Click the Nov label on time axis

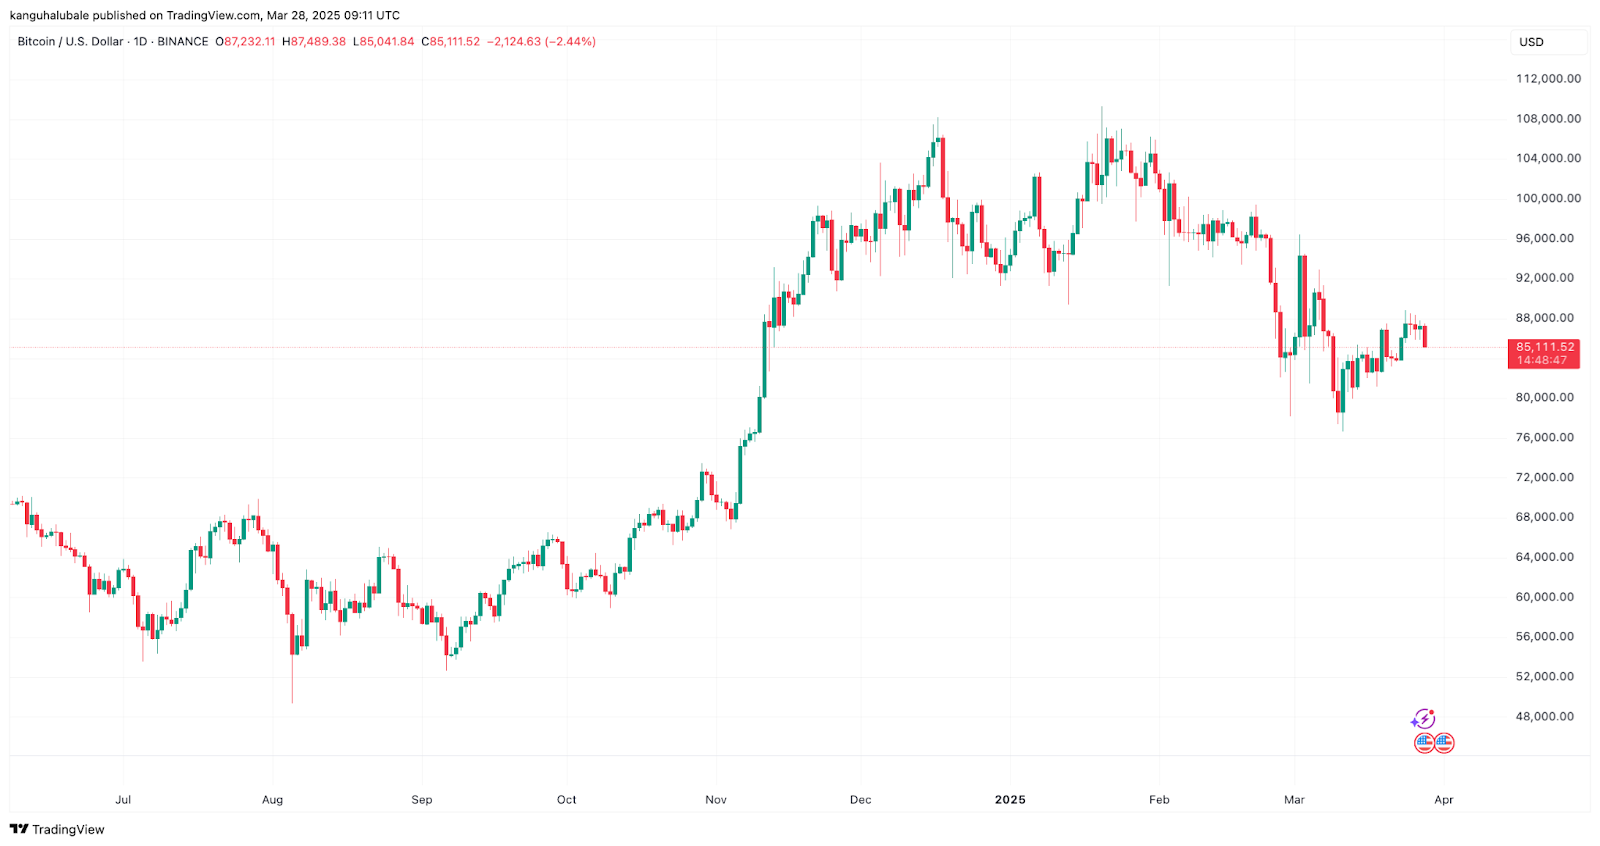pos(716,800)
